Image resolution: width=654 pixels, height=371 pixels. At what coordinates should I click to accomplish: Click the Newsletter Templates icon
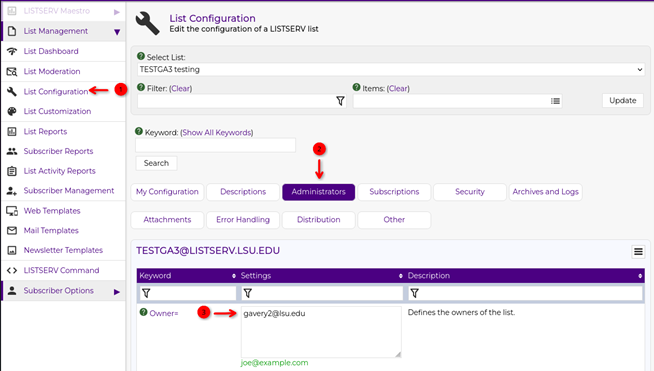point(12,250)
